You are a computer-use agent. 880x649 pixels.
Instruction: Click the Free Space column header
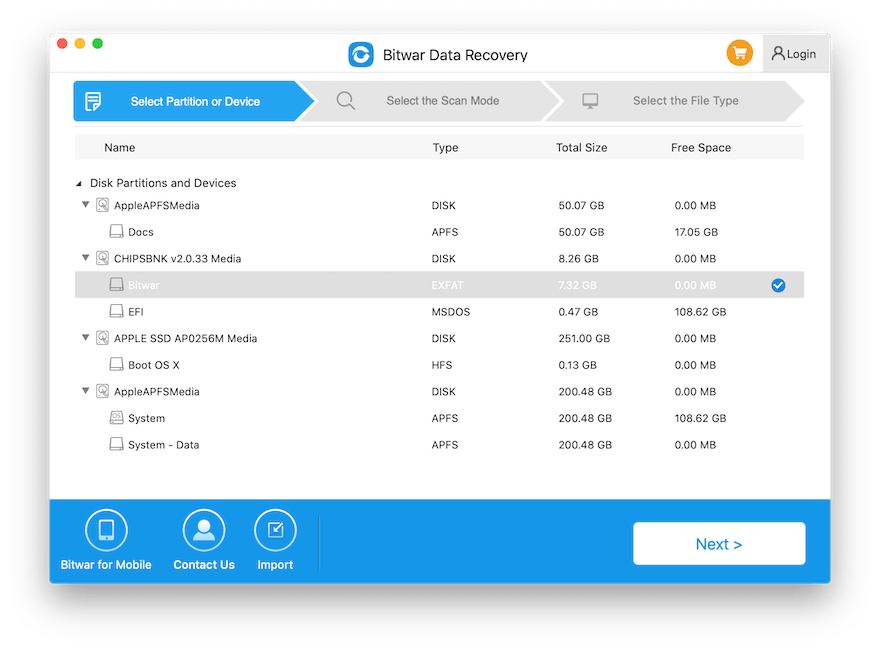(x=700, y=148)
